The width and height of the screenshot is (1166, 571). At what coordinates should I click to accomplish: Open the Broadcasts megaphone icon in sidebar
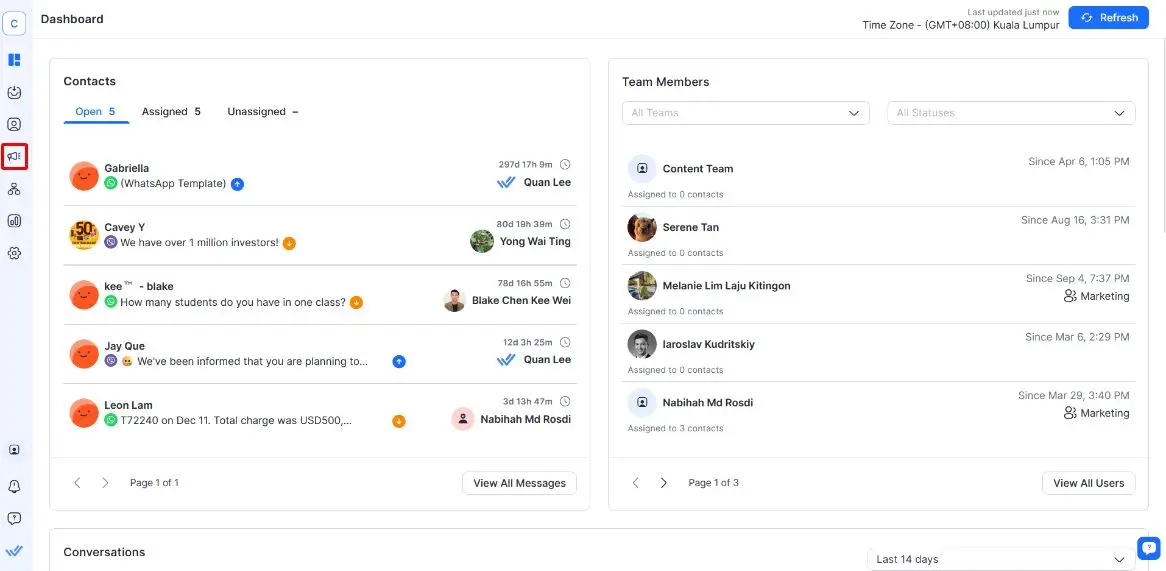14,156
